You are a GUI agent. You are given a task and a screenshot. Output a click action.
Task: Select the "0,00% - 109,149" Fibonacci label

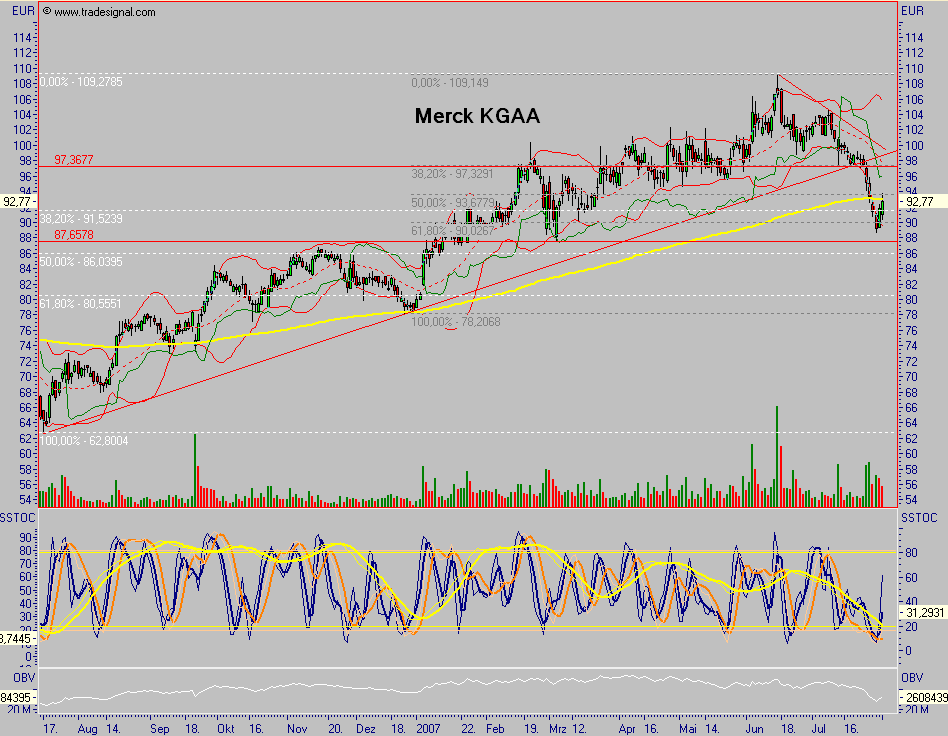450,83
